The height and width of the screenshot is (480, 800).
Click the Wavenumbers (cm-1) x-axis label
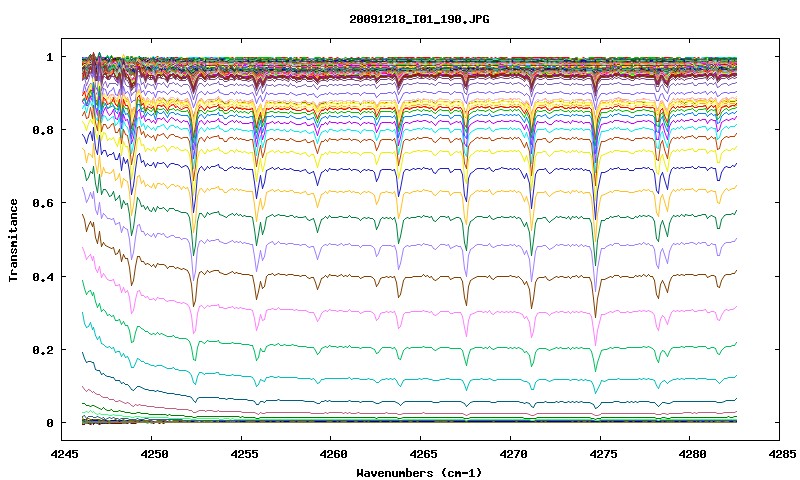(419, 473)
